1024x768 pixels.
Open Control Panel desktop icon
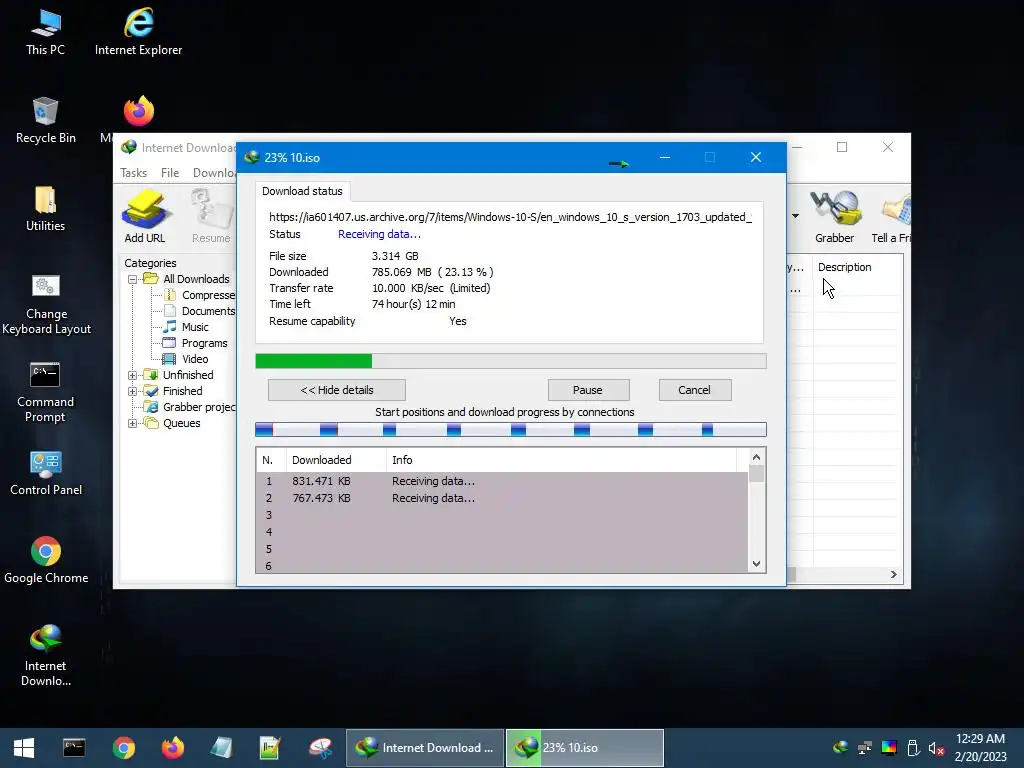(x=46, y=473)
